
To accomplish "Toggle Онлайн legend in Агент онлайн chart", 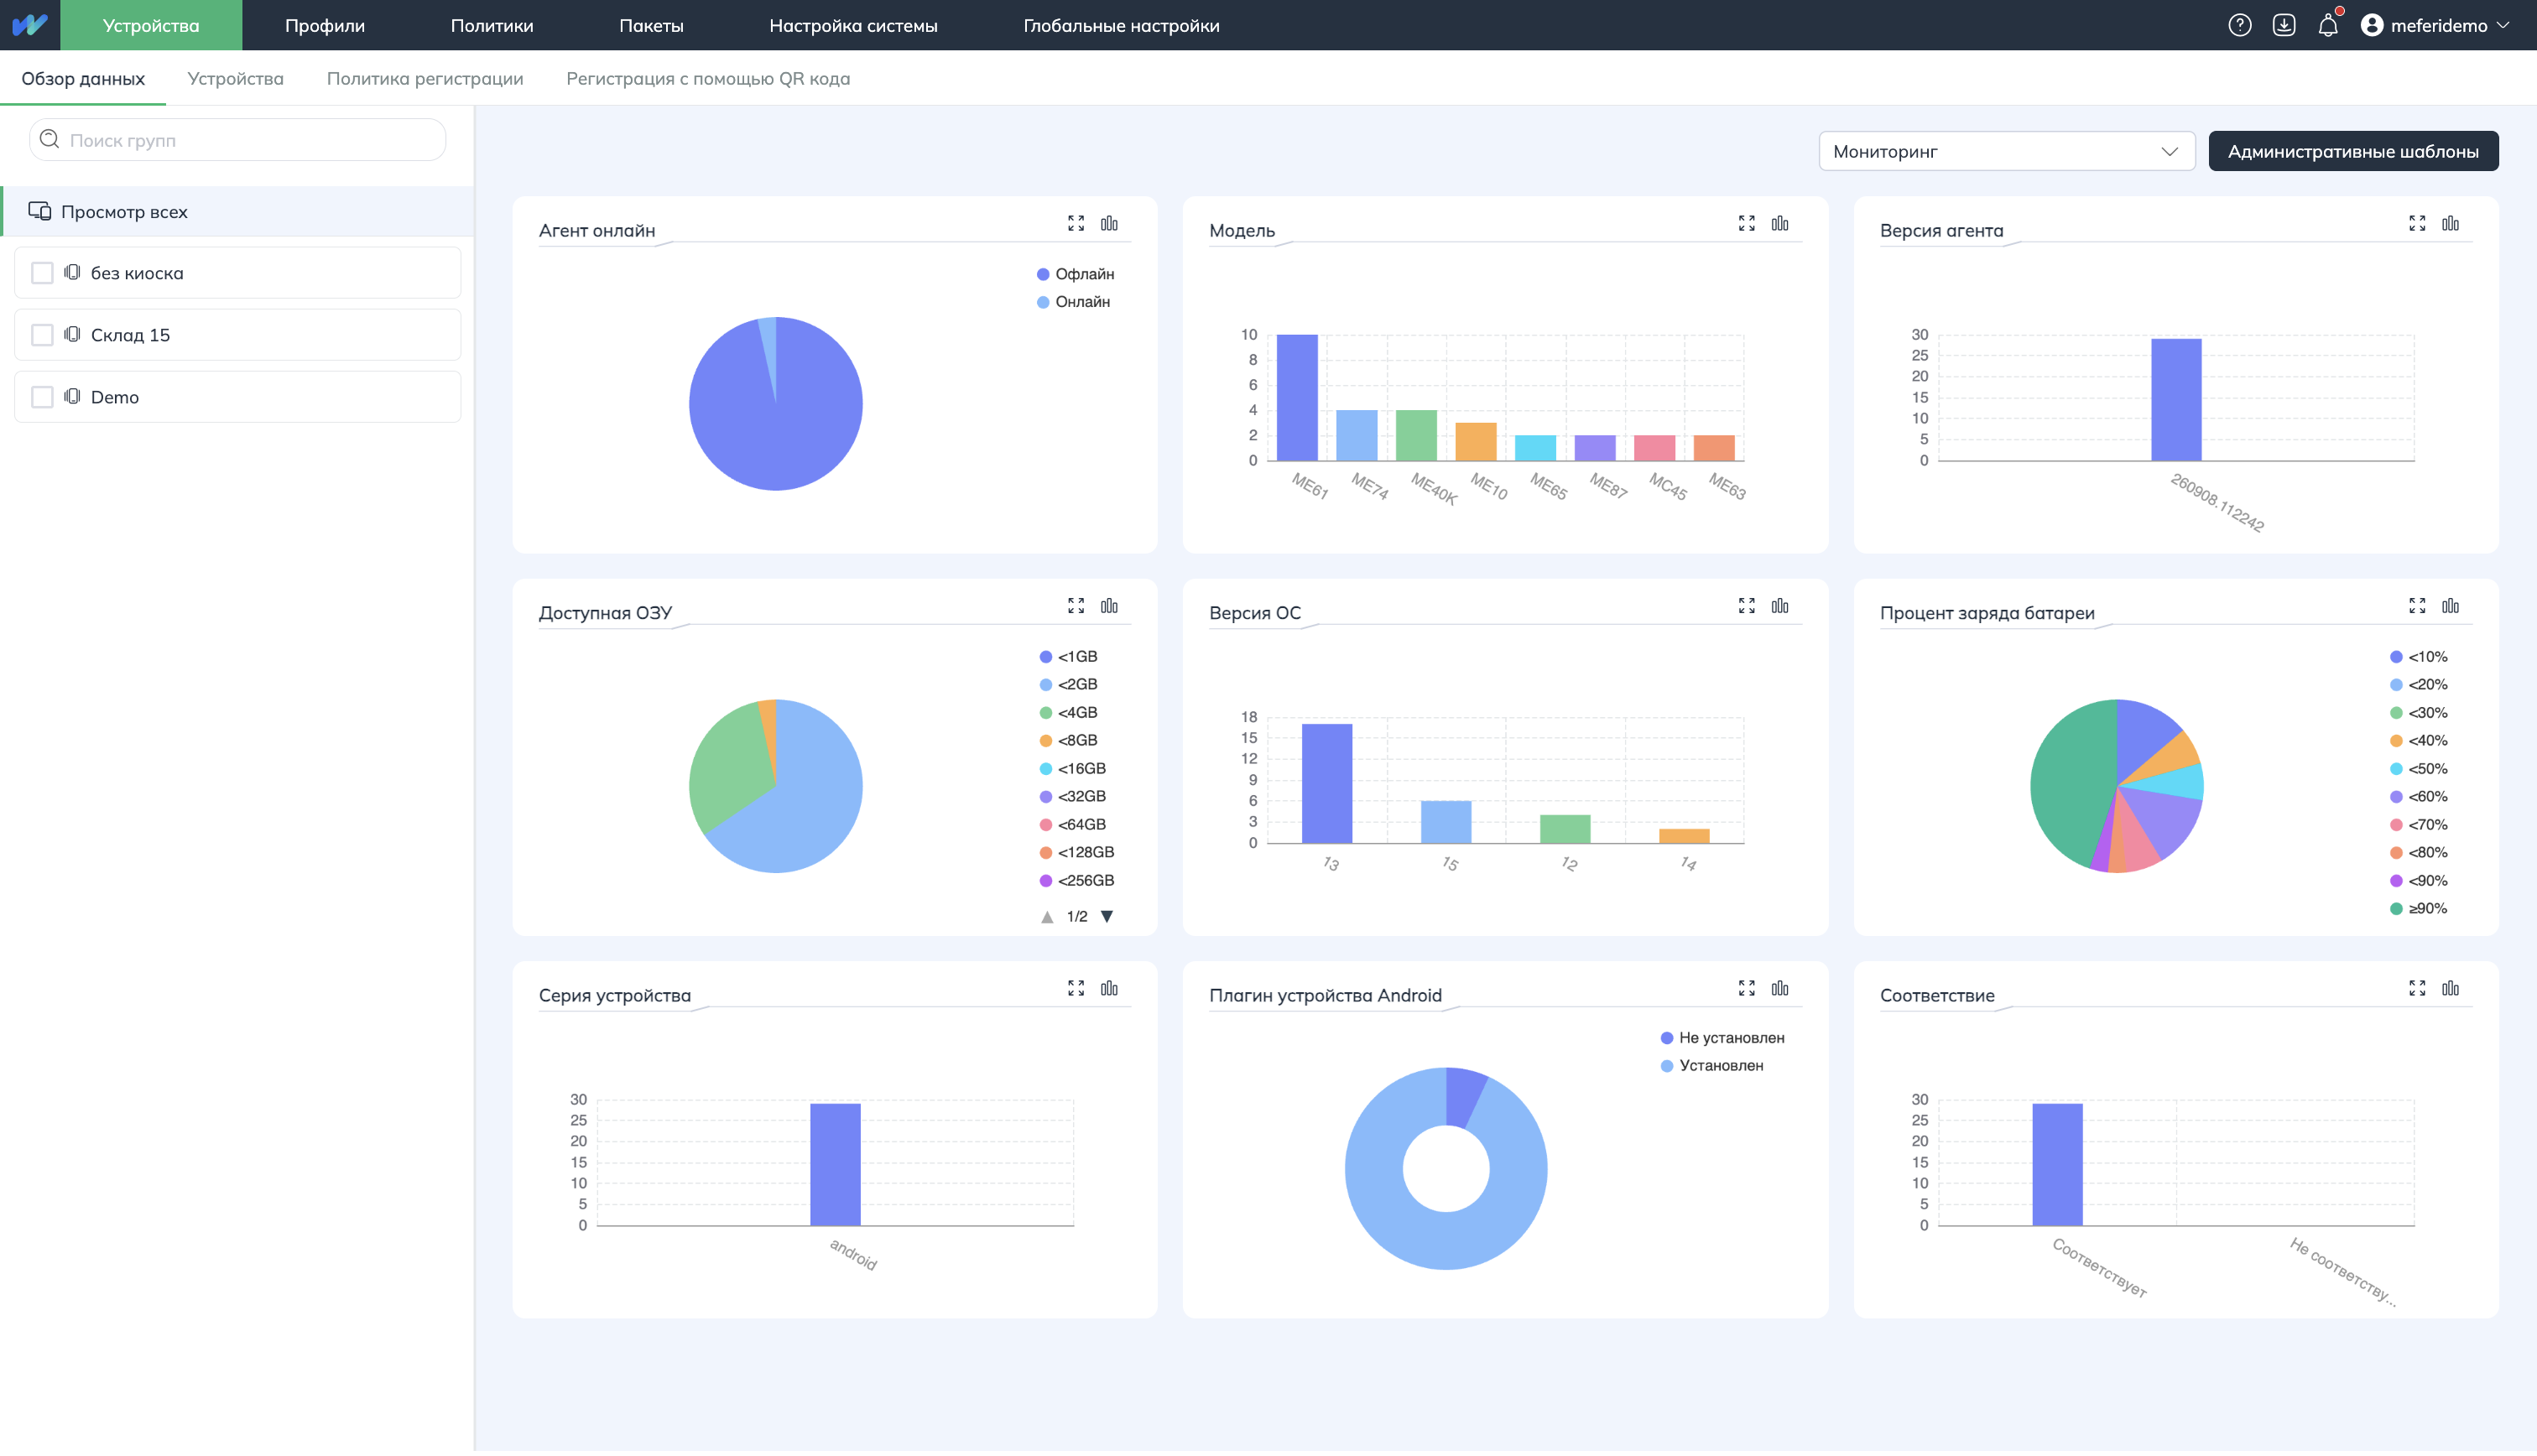I will click(1074, 302).
